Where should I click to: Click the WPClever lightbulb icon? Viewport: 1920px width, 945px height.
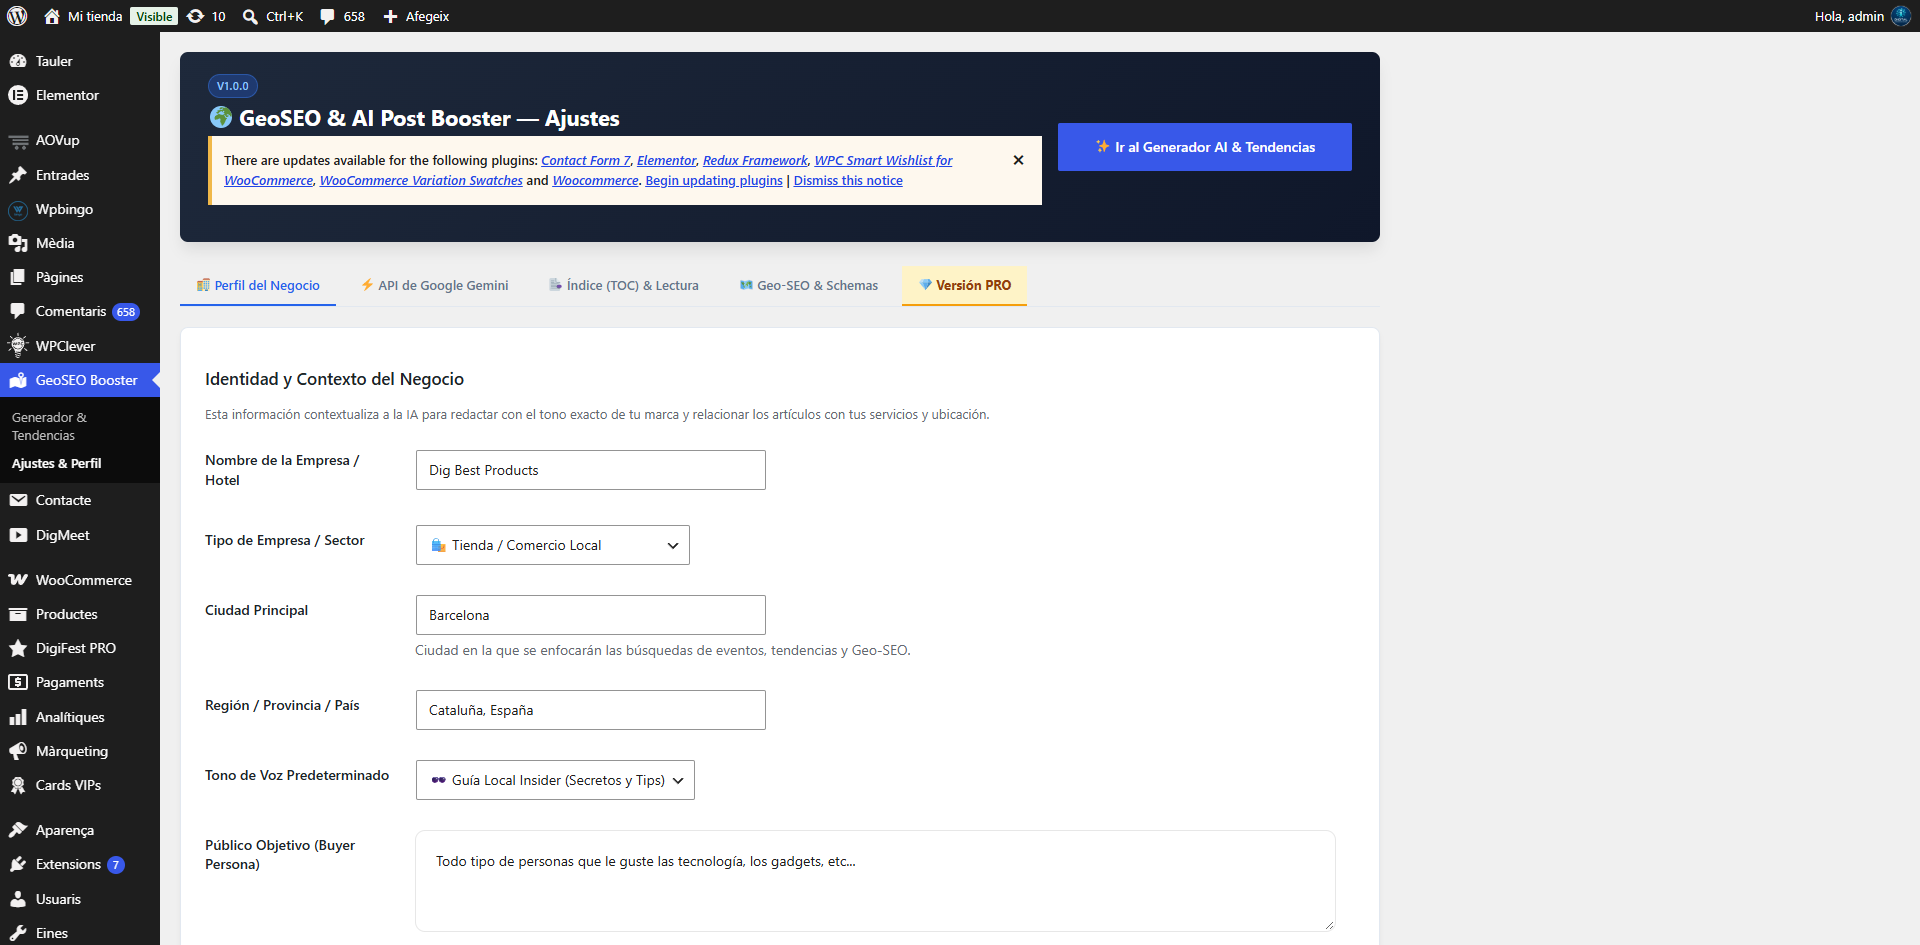pyautogui.click(x=18, y=346)
